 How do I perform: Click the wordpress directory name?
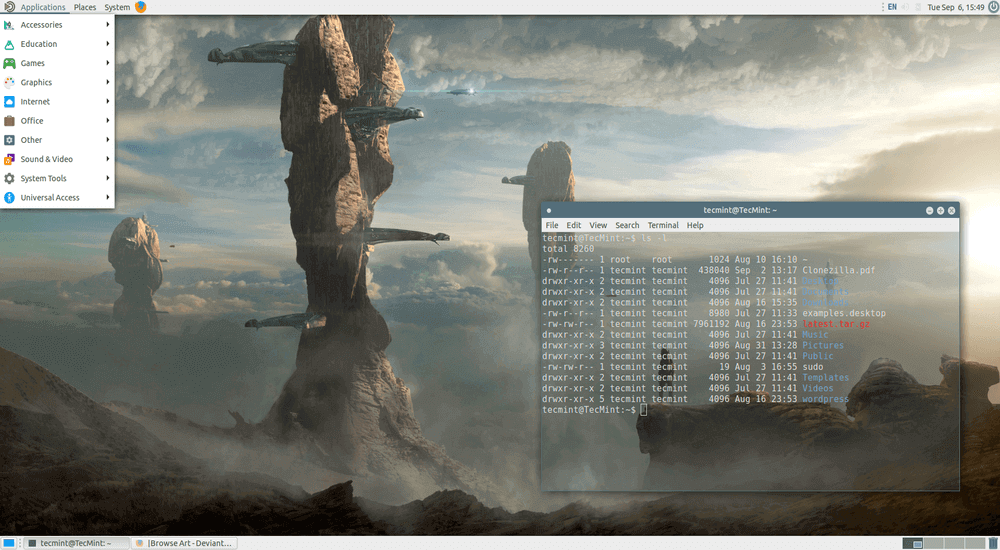825,399
